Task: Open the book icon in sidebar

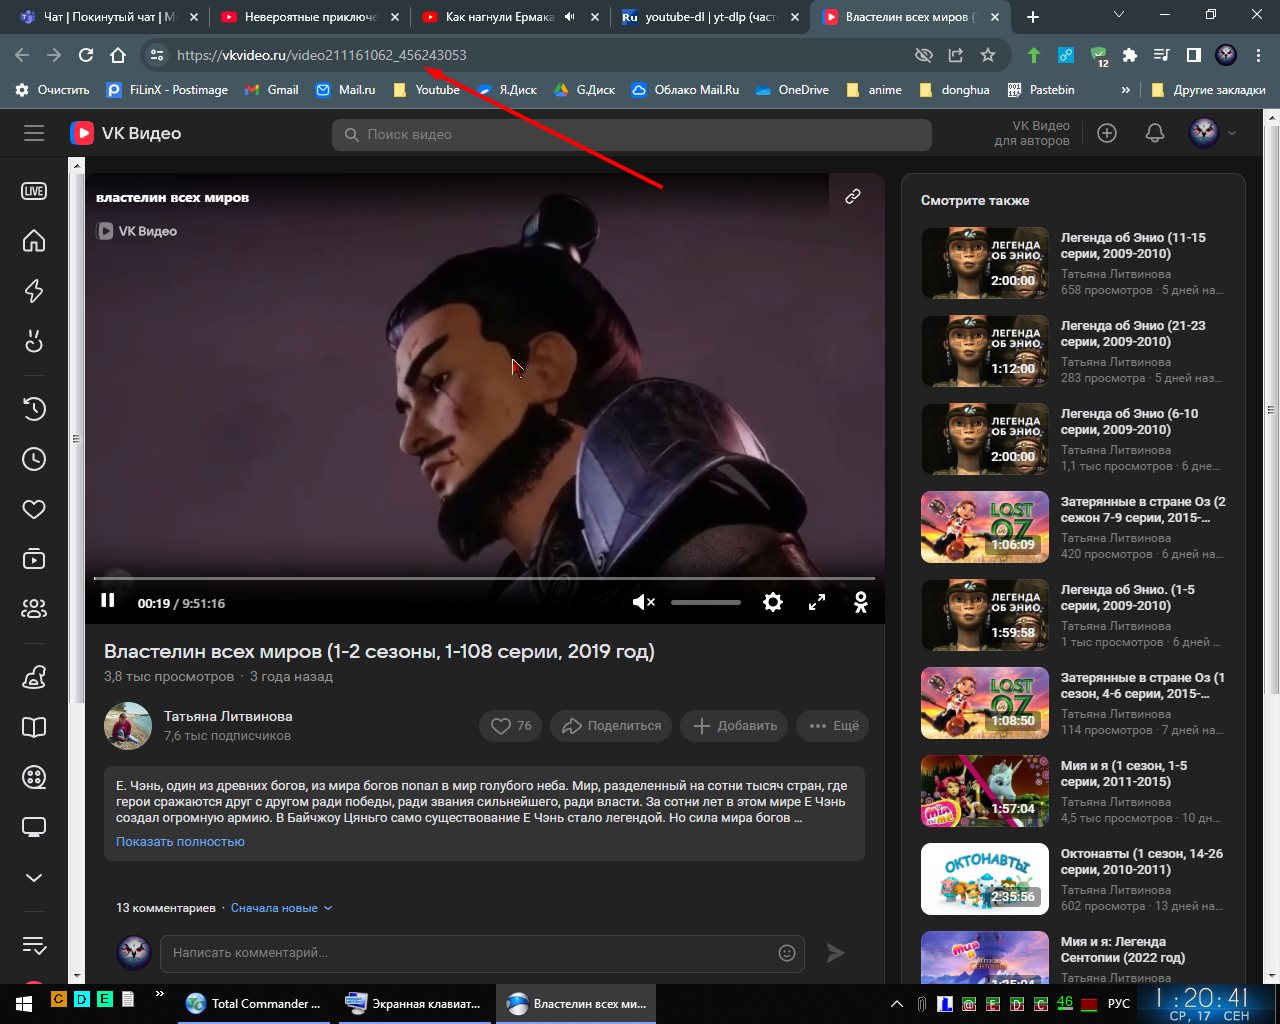Action: pos(34,727)
